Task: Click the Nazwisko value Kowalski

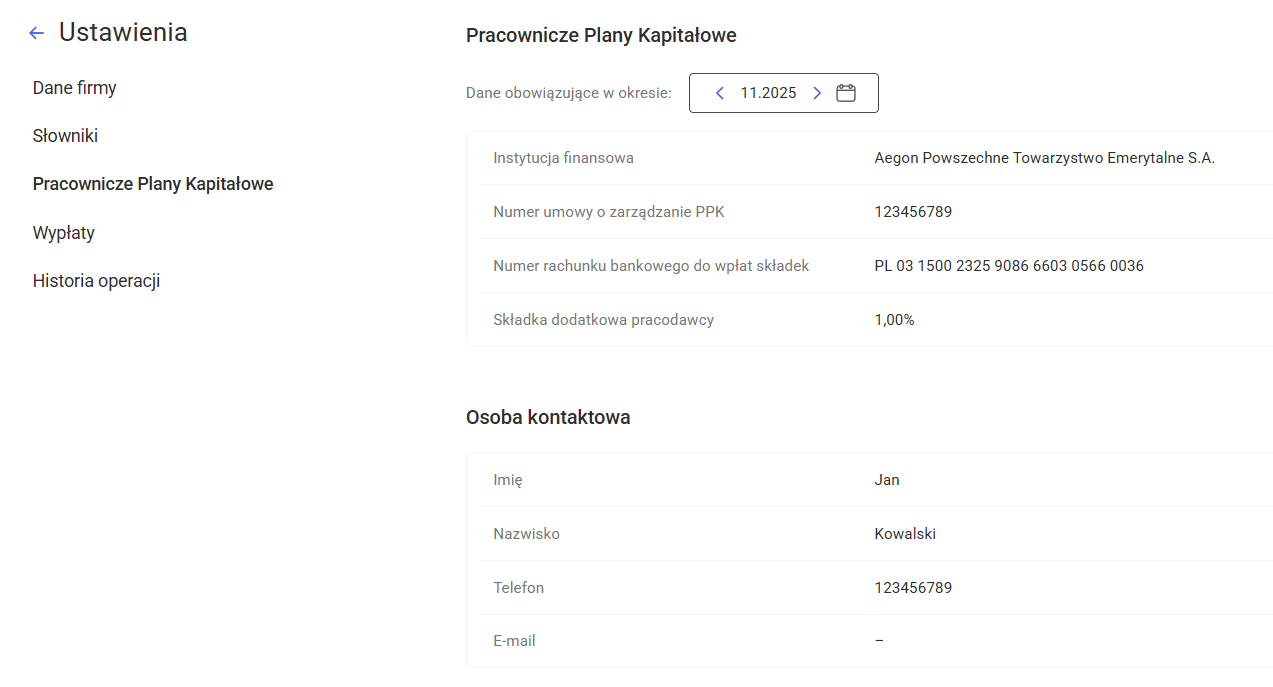Action: tap(905, 534)
